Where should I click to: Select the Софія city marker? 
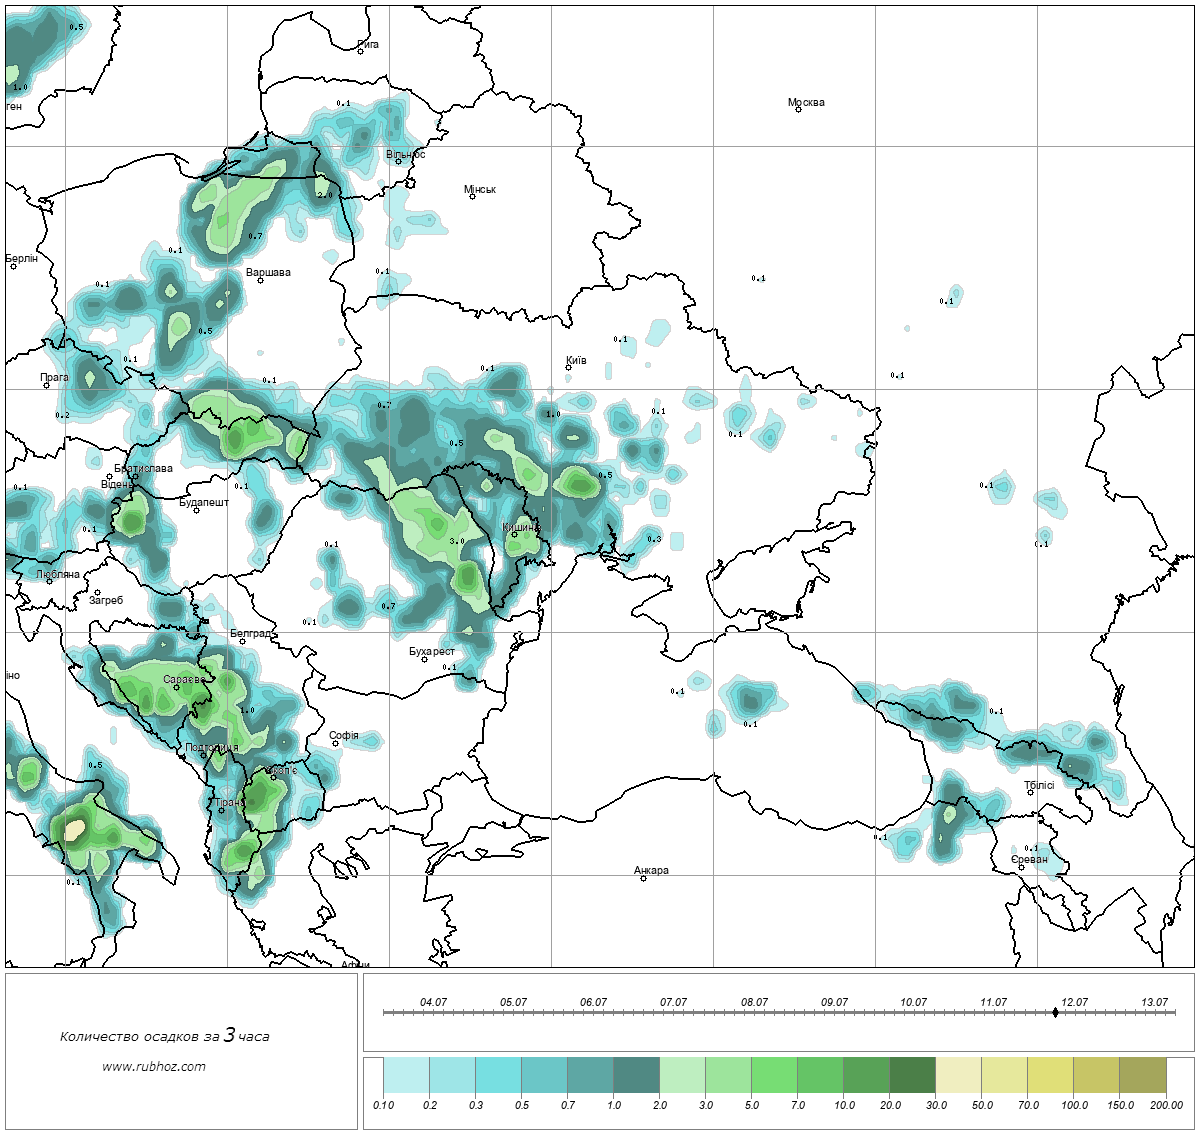[x=336, y=743]
